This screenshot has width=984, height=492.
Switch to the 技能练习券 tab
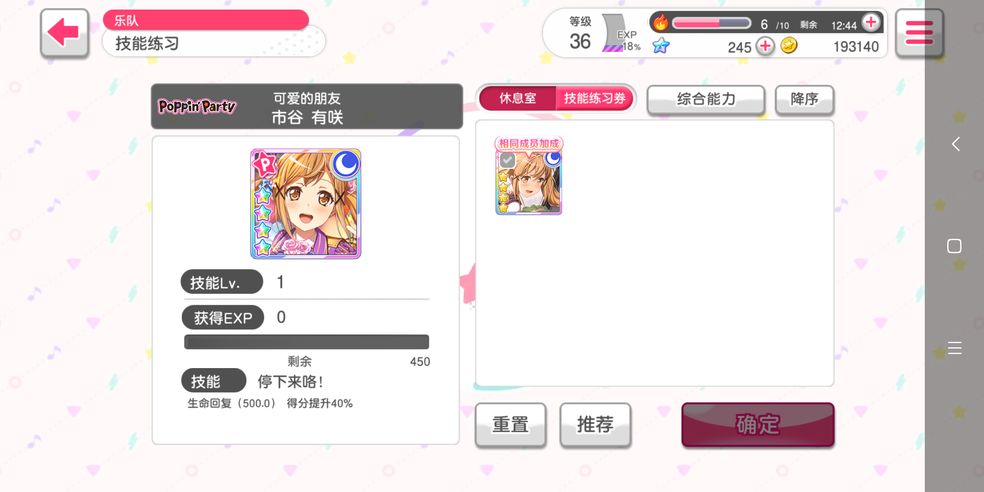point(594,99)
